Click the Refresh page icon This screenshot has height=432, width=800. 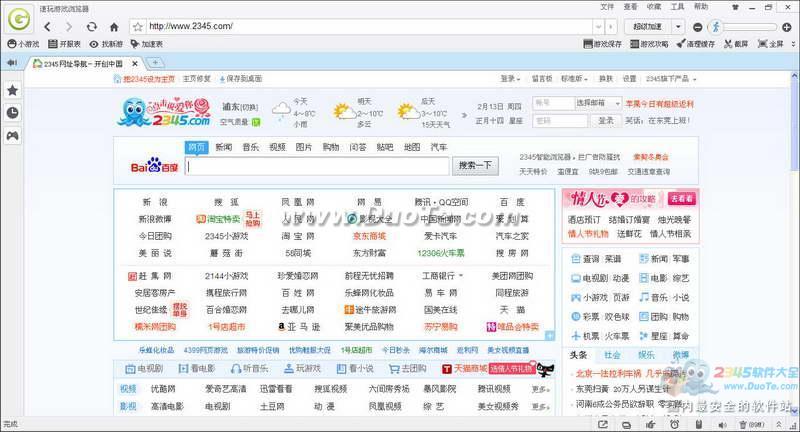coord(92,26)
